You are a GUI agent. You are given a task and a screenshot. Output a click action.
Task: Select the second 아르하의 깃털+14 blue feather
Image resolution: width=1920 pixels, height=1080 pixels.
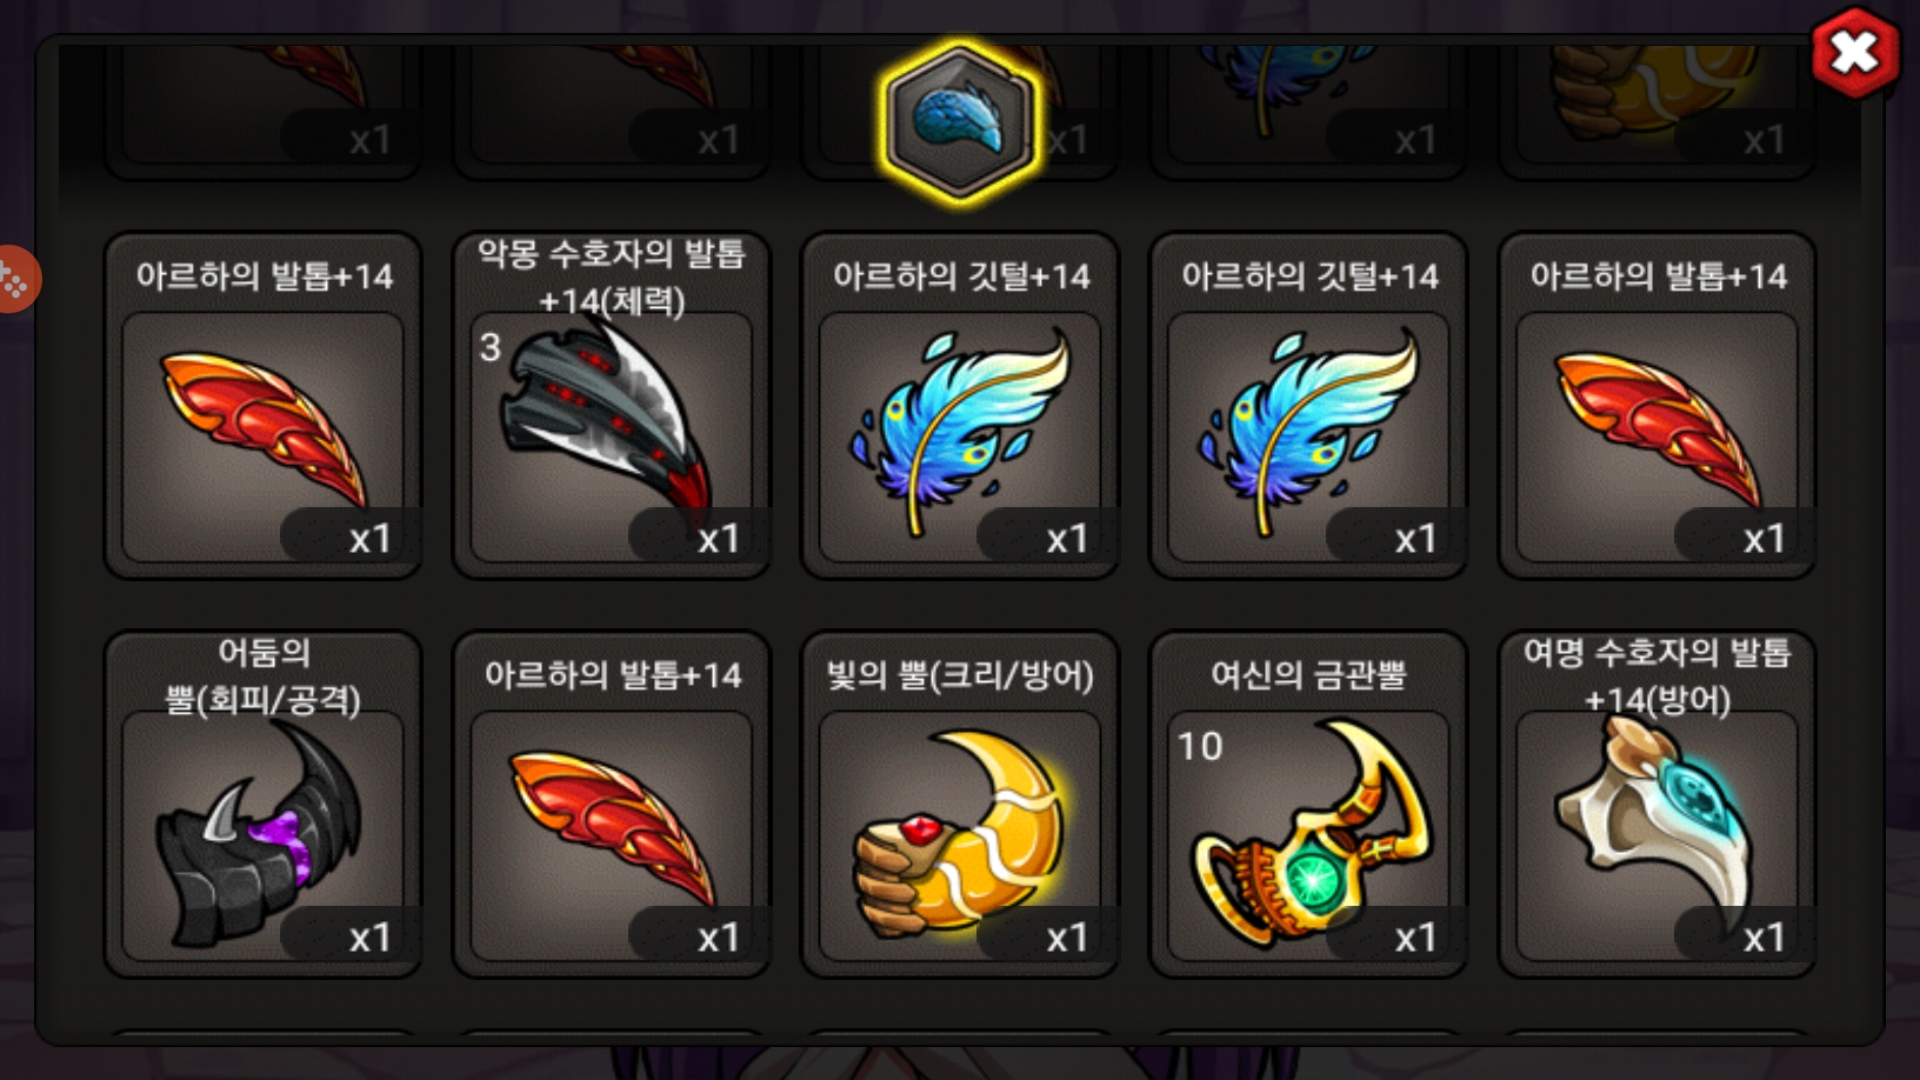tap(1308, 406)
